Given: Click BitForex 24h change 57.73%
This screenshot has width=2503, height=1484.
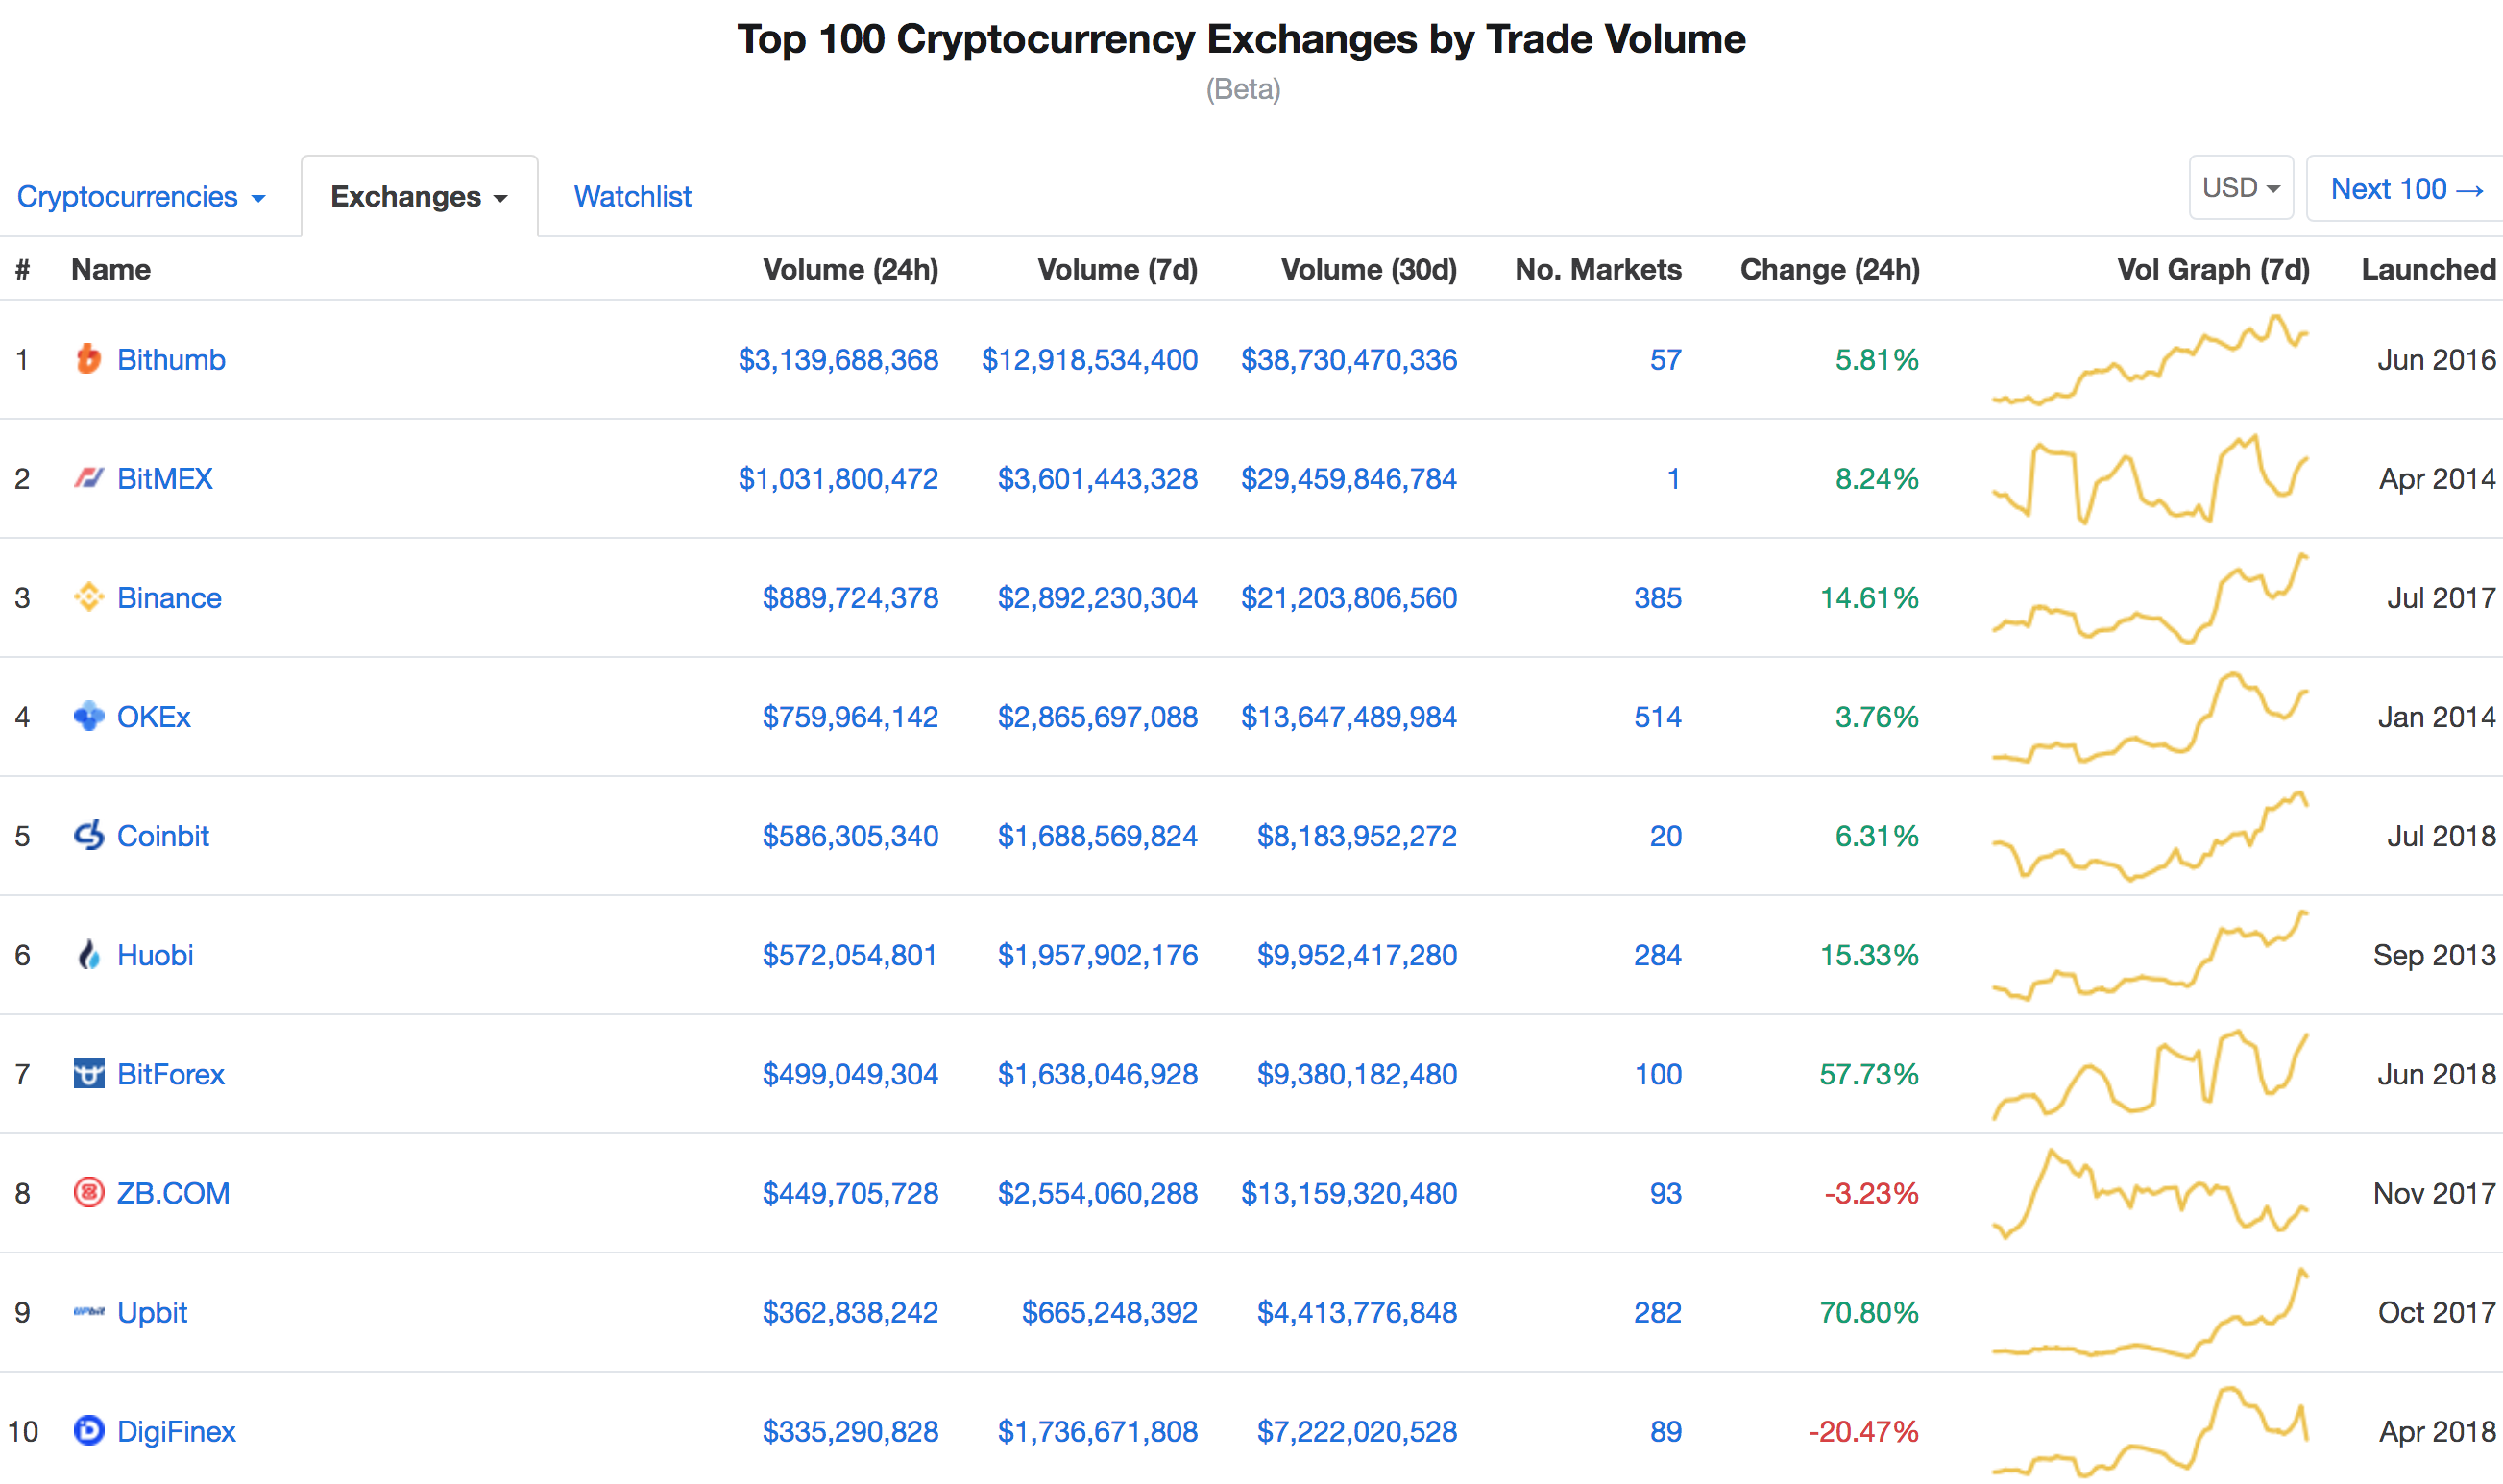Looking at the screenshot, I should pos(1869,1073).
